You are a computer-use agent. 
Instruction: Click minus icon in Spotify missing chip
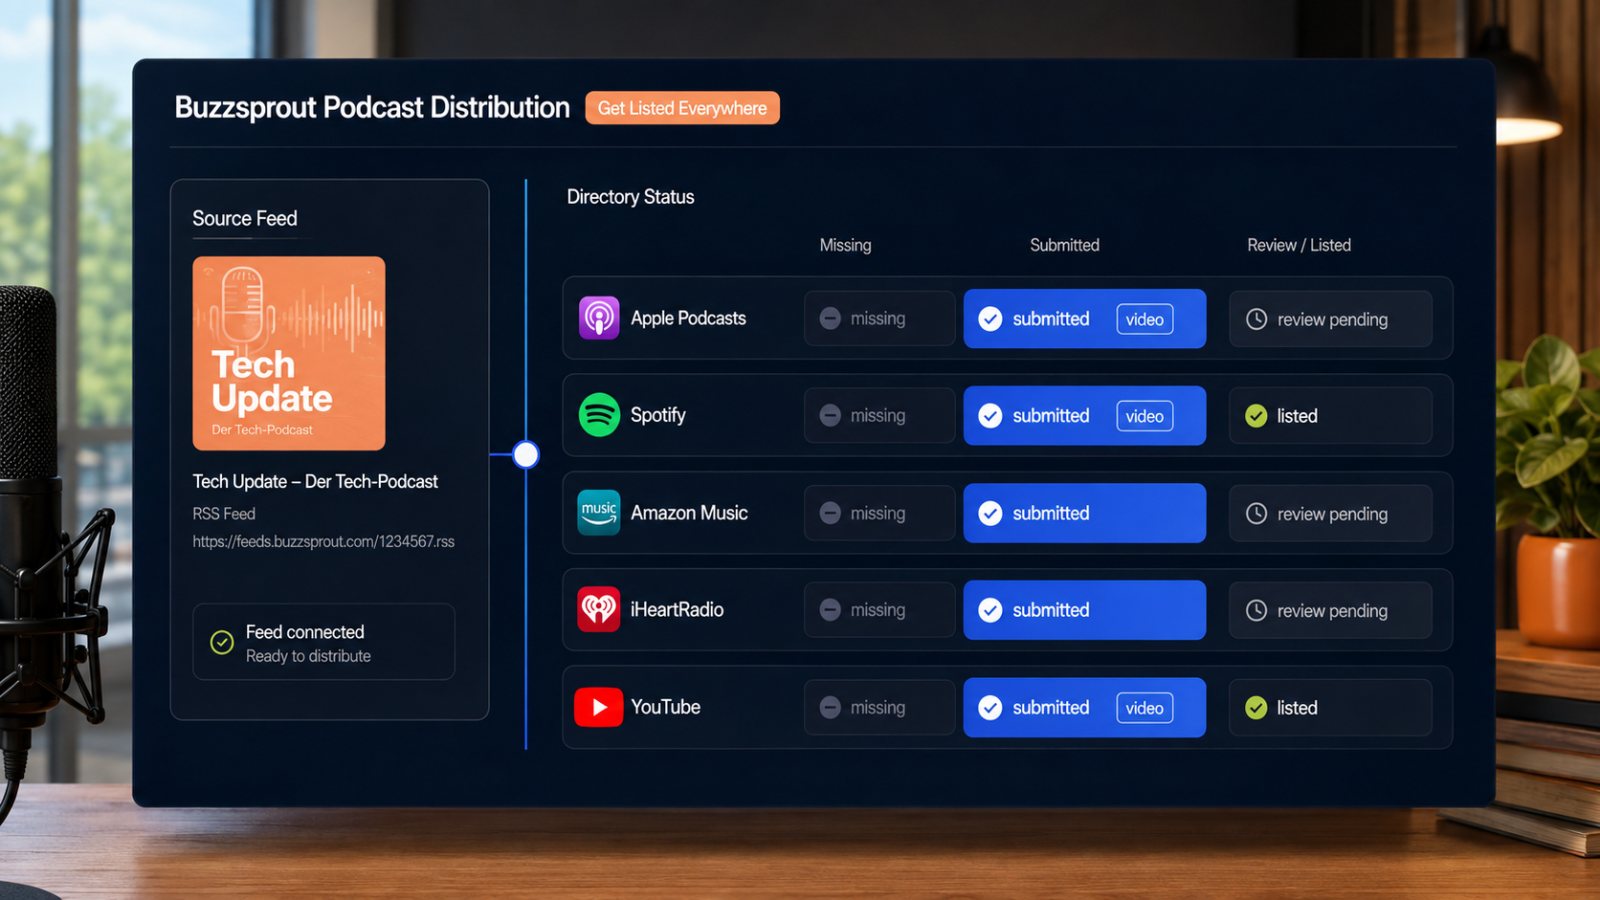click(830, 416)
